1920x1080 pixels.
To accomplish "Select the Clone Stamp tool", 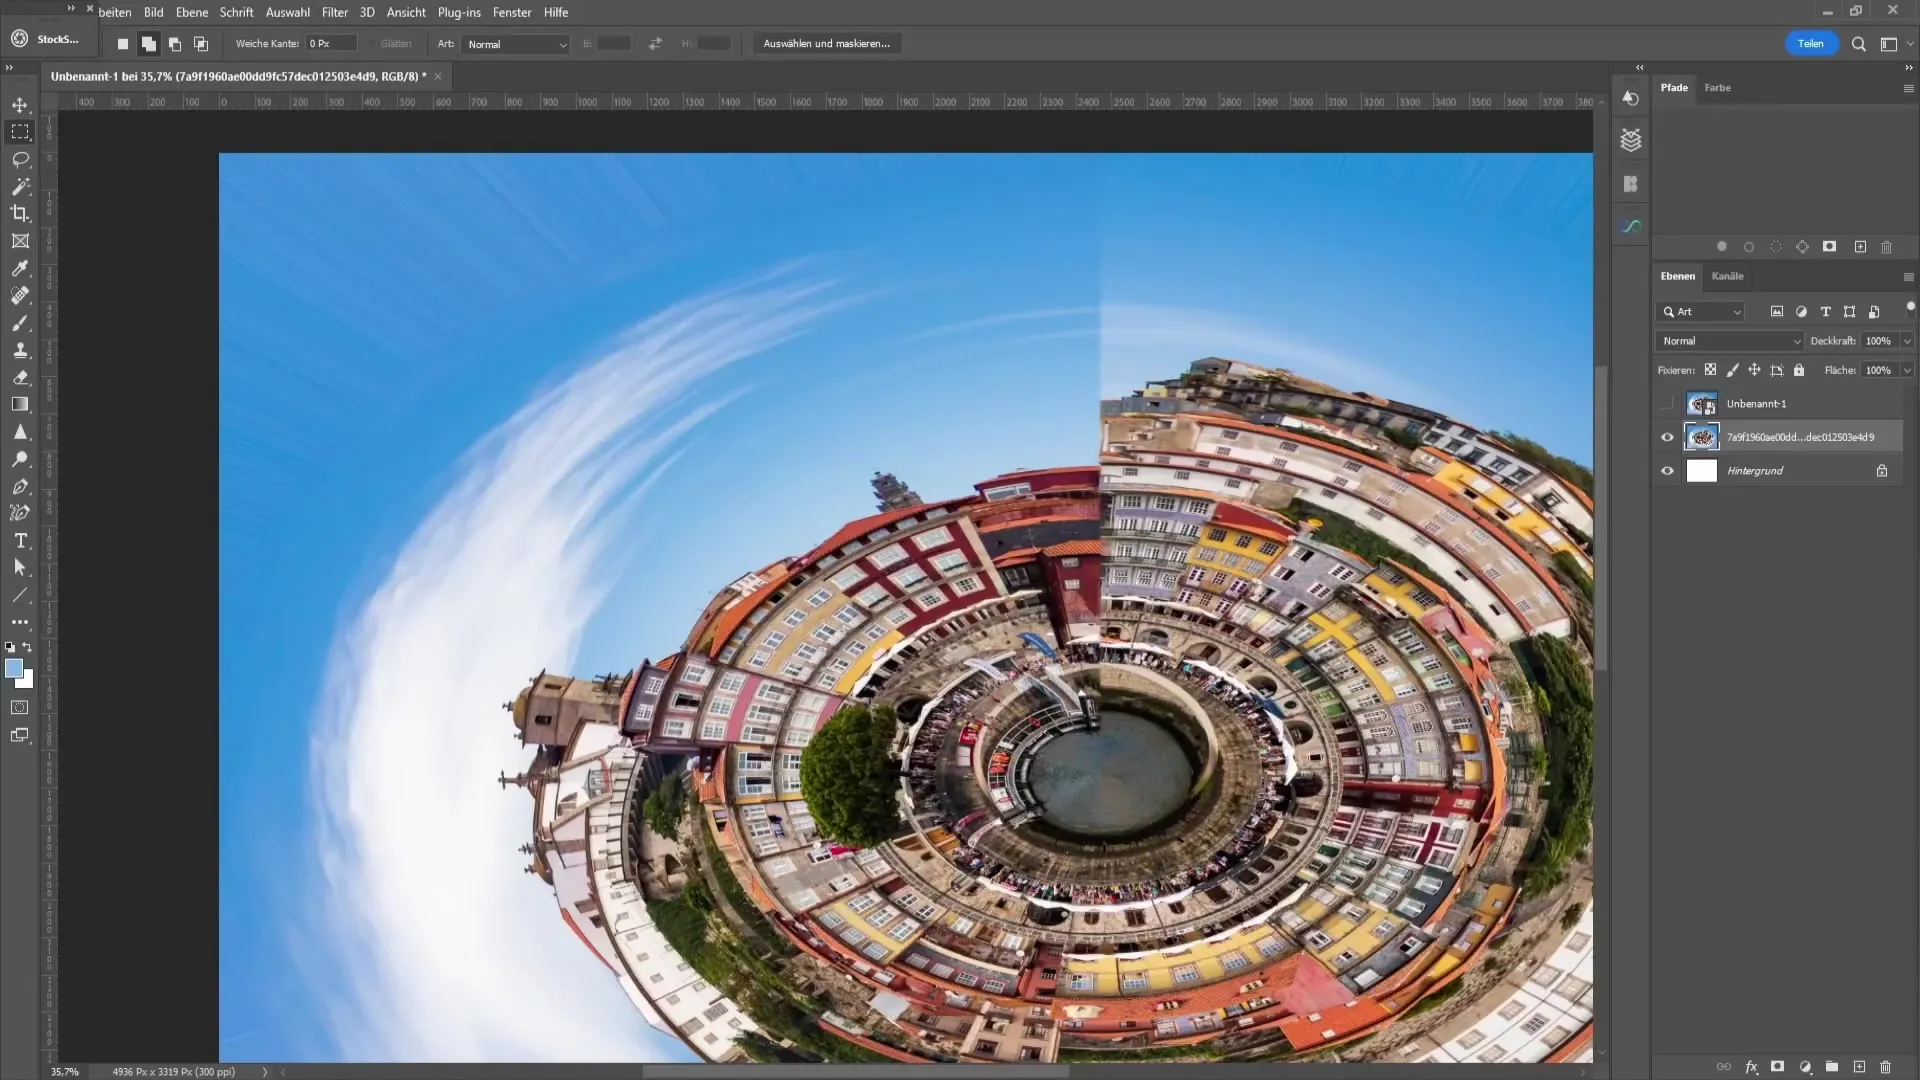I will coord(20,349).
